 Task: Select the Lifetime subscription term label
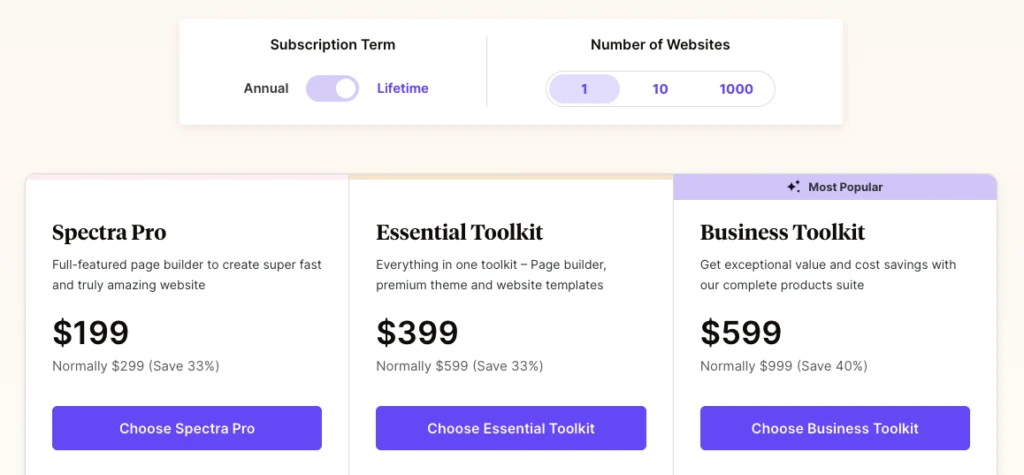pyautogui.click(x=402, y=88)
